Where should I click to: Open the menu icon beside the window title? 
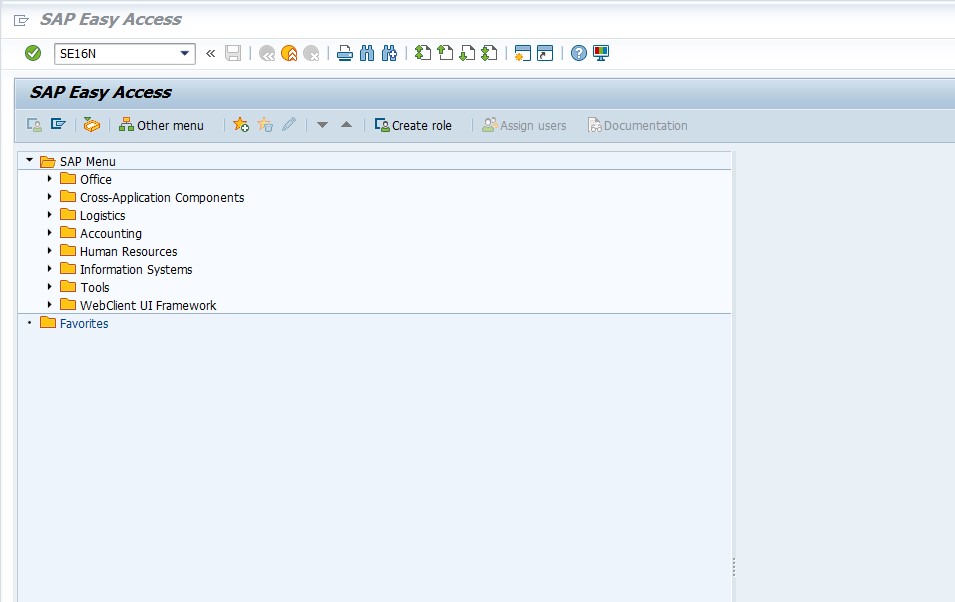pyautogui.click(x=21, y=21)
